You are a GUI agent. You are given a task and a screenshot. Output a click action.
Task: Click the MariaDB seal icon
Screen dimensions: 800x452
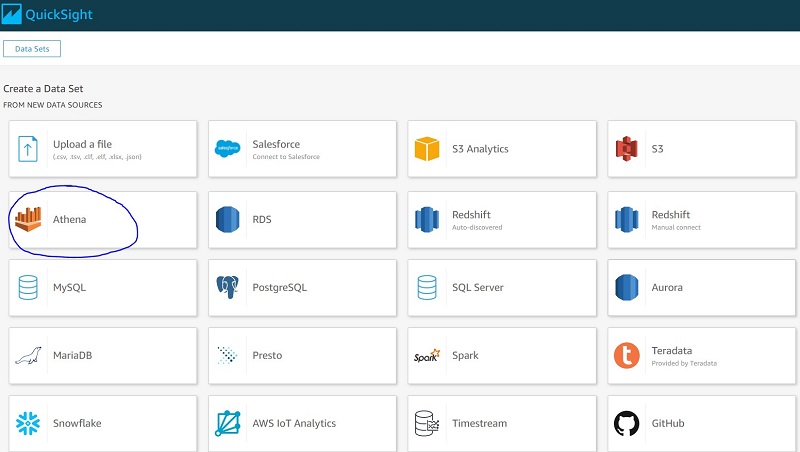point(28,356)
